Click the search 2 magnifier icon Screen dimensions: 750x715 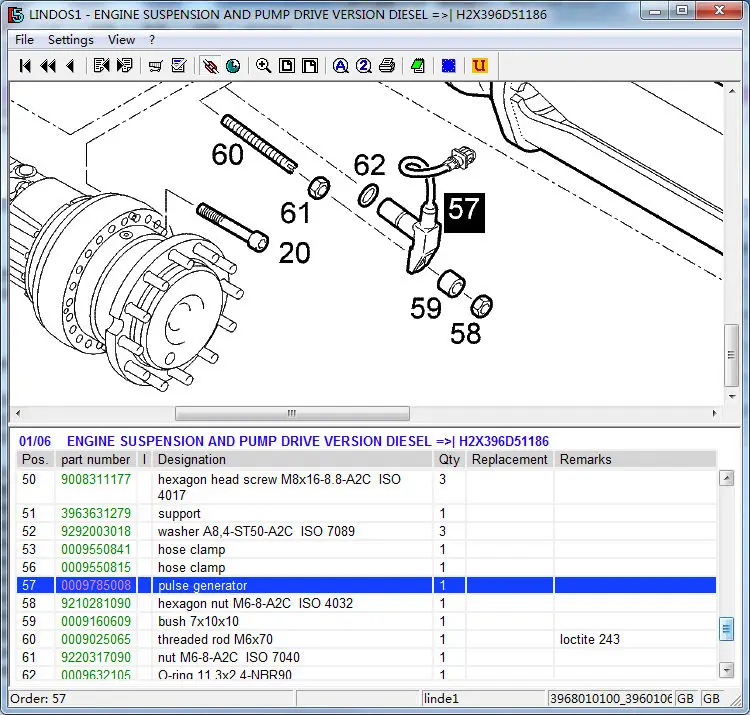[364, 66]
